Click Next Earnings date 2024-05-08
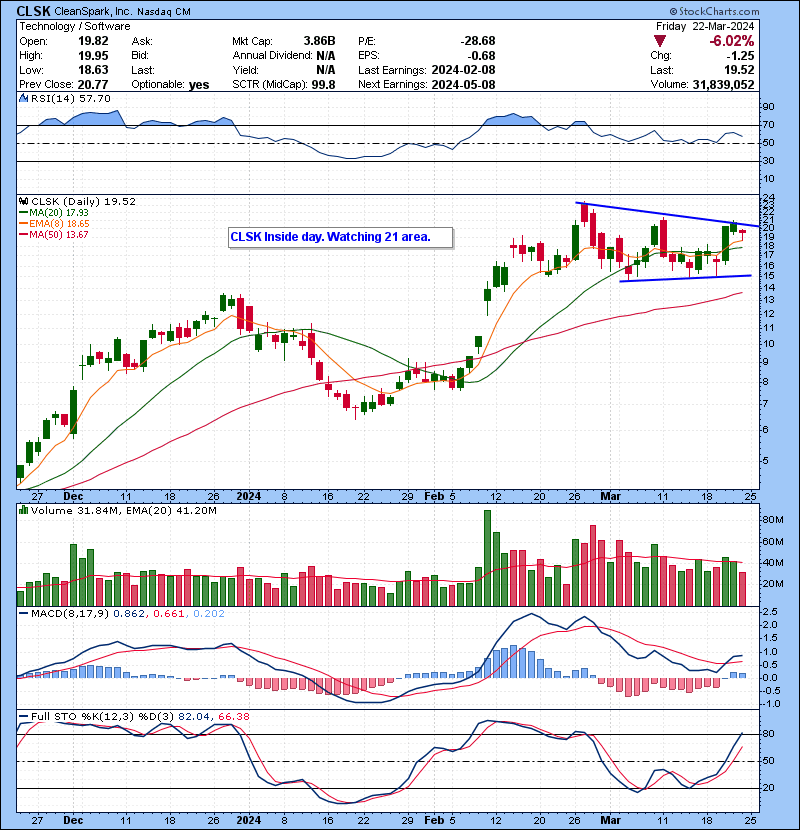800x830 pixels. click(463, 85)
